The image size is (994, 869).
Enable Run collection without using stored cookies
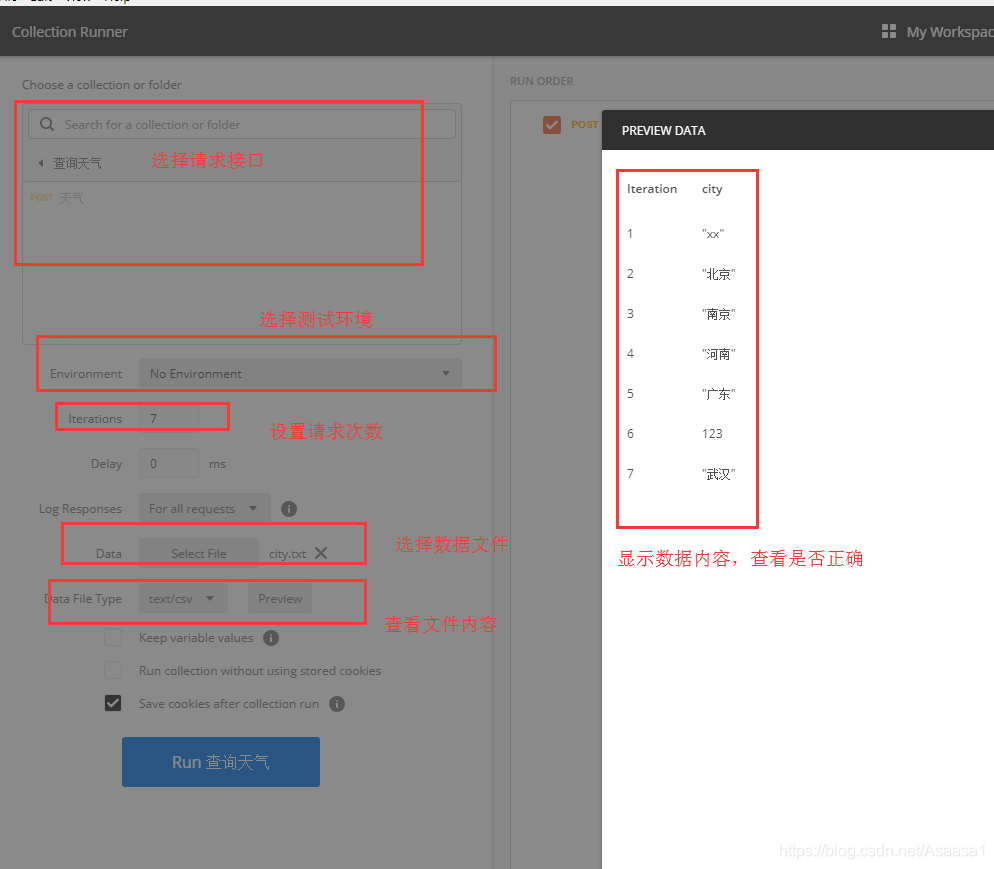[x=113, y=670]
